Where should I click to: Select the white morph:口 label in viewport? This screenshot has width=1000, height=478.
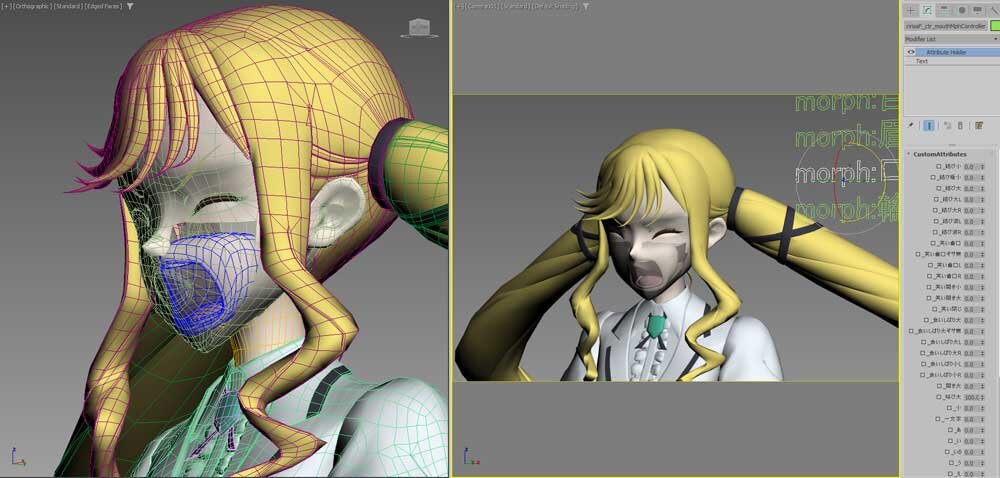pos(847,173)
